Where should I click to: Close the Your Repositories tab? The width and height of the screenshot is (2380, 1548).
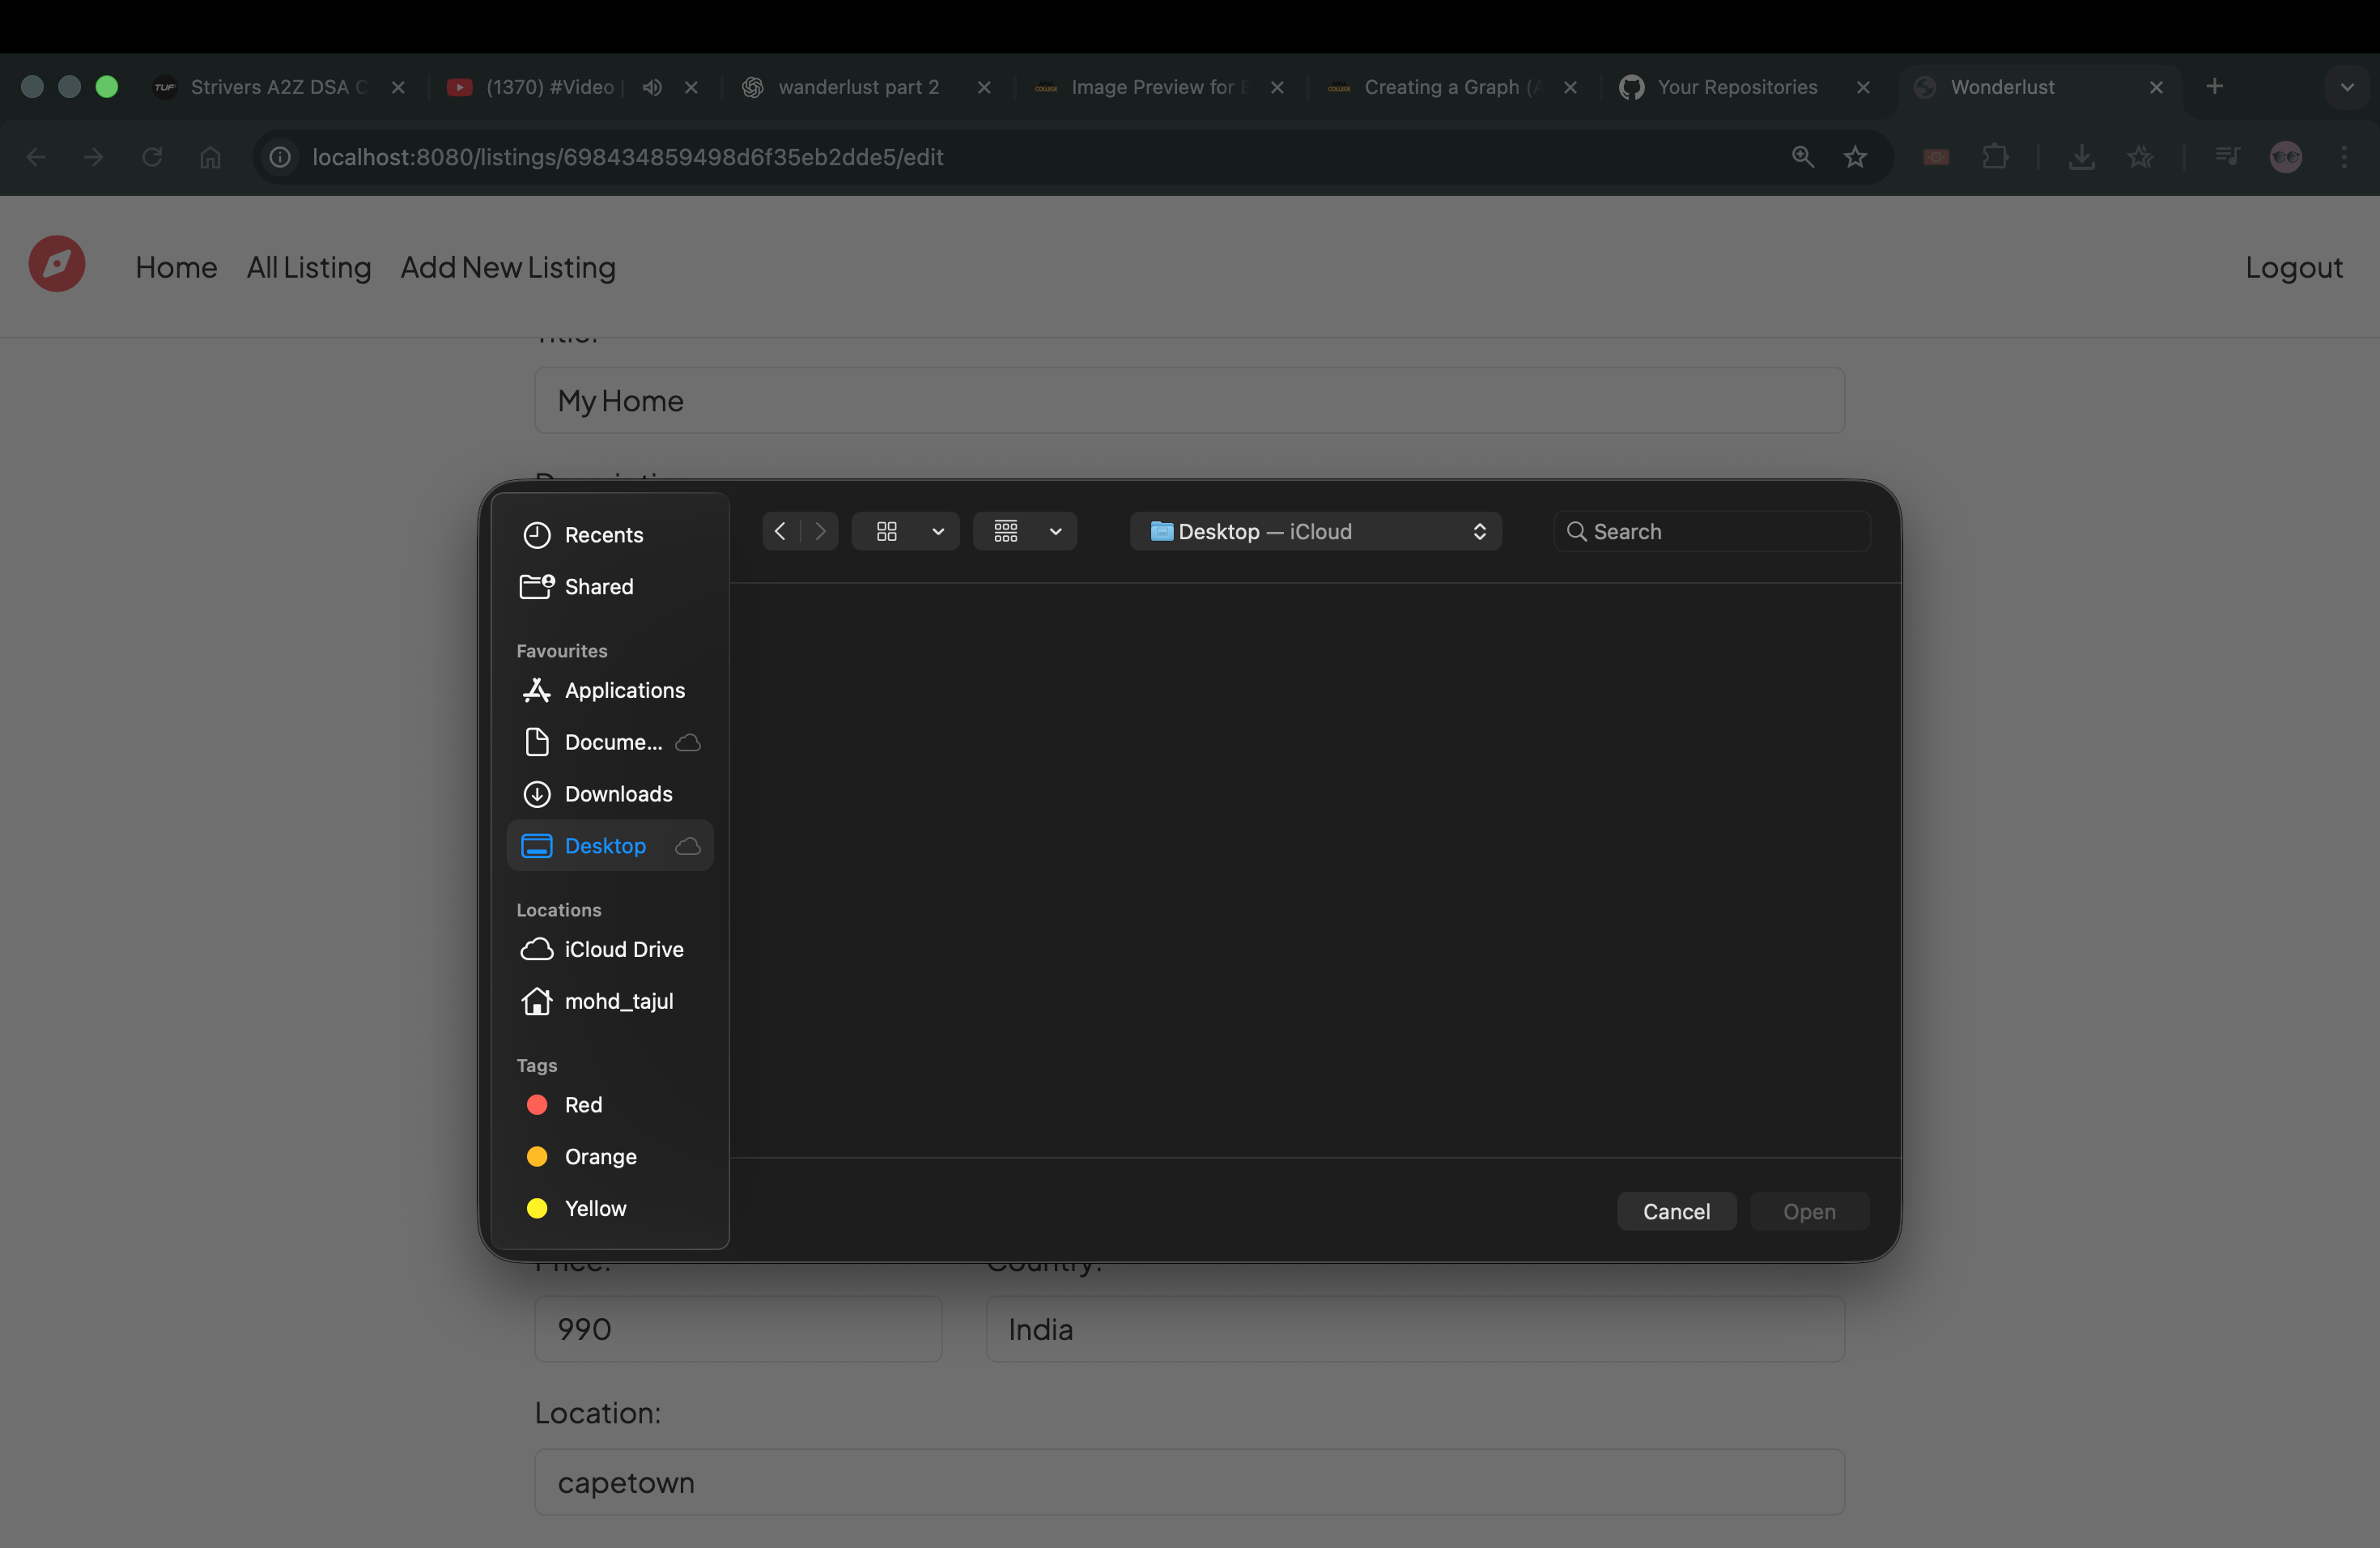pyautogui.click(x=1863, y=87)
